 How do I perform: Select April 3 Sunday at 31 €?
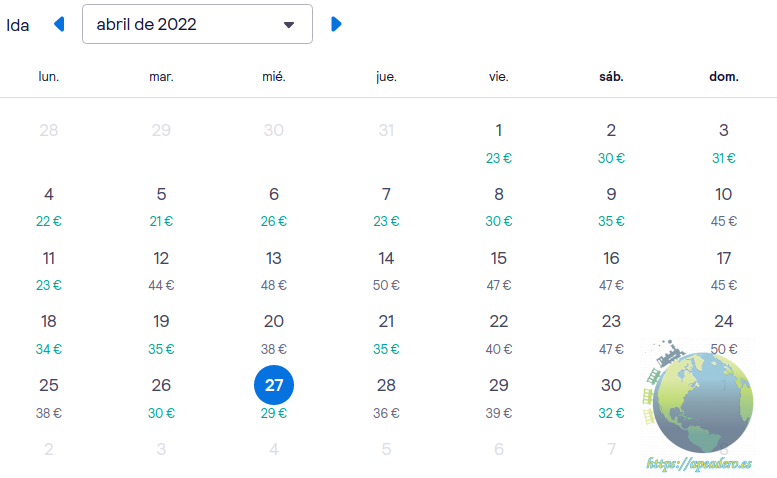click(723, 141)
